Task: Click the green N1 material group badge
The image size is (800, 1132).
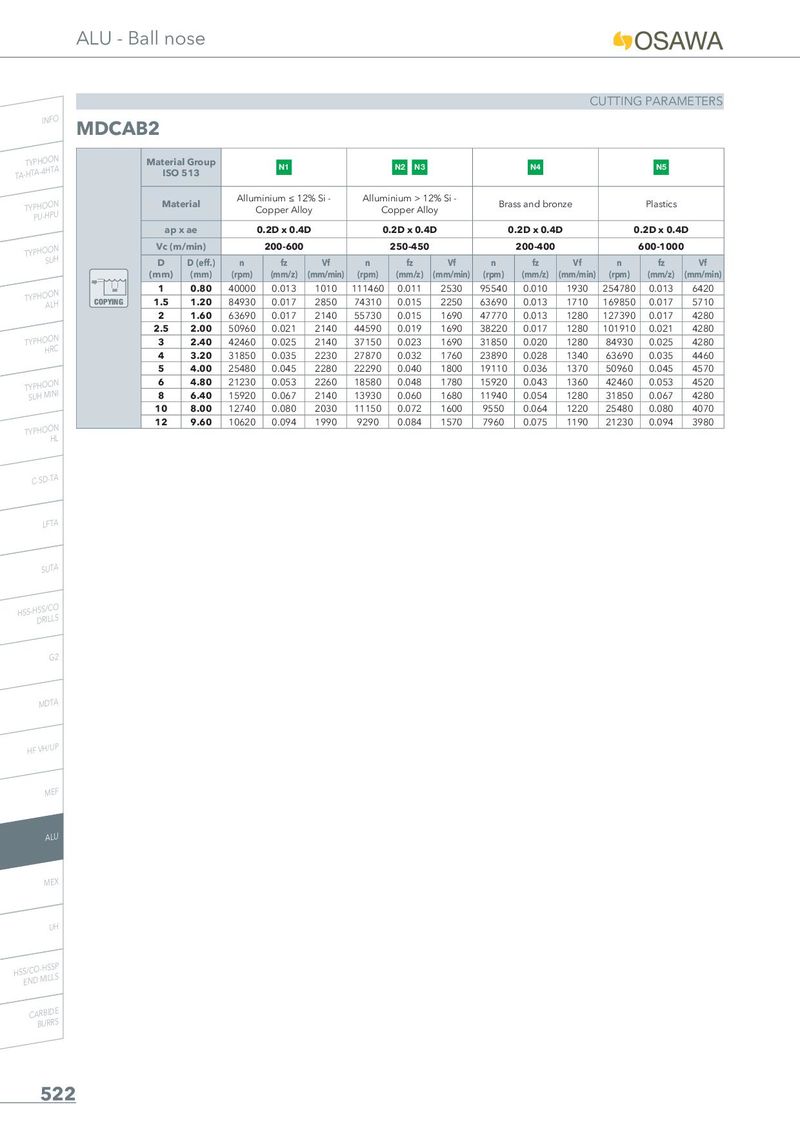Action: pyautogui.click(x=284, y=167)
